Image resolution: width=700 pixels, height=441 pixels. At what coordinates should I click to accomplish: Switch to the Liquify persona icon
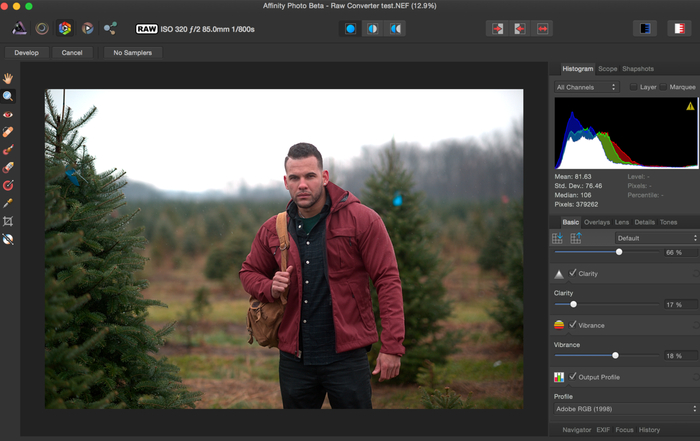click(x=42, y=29)
